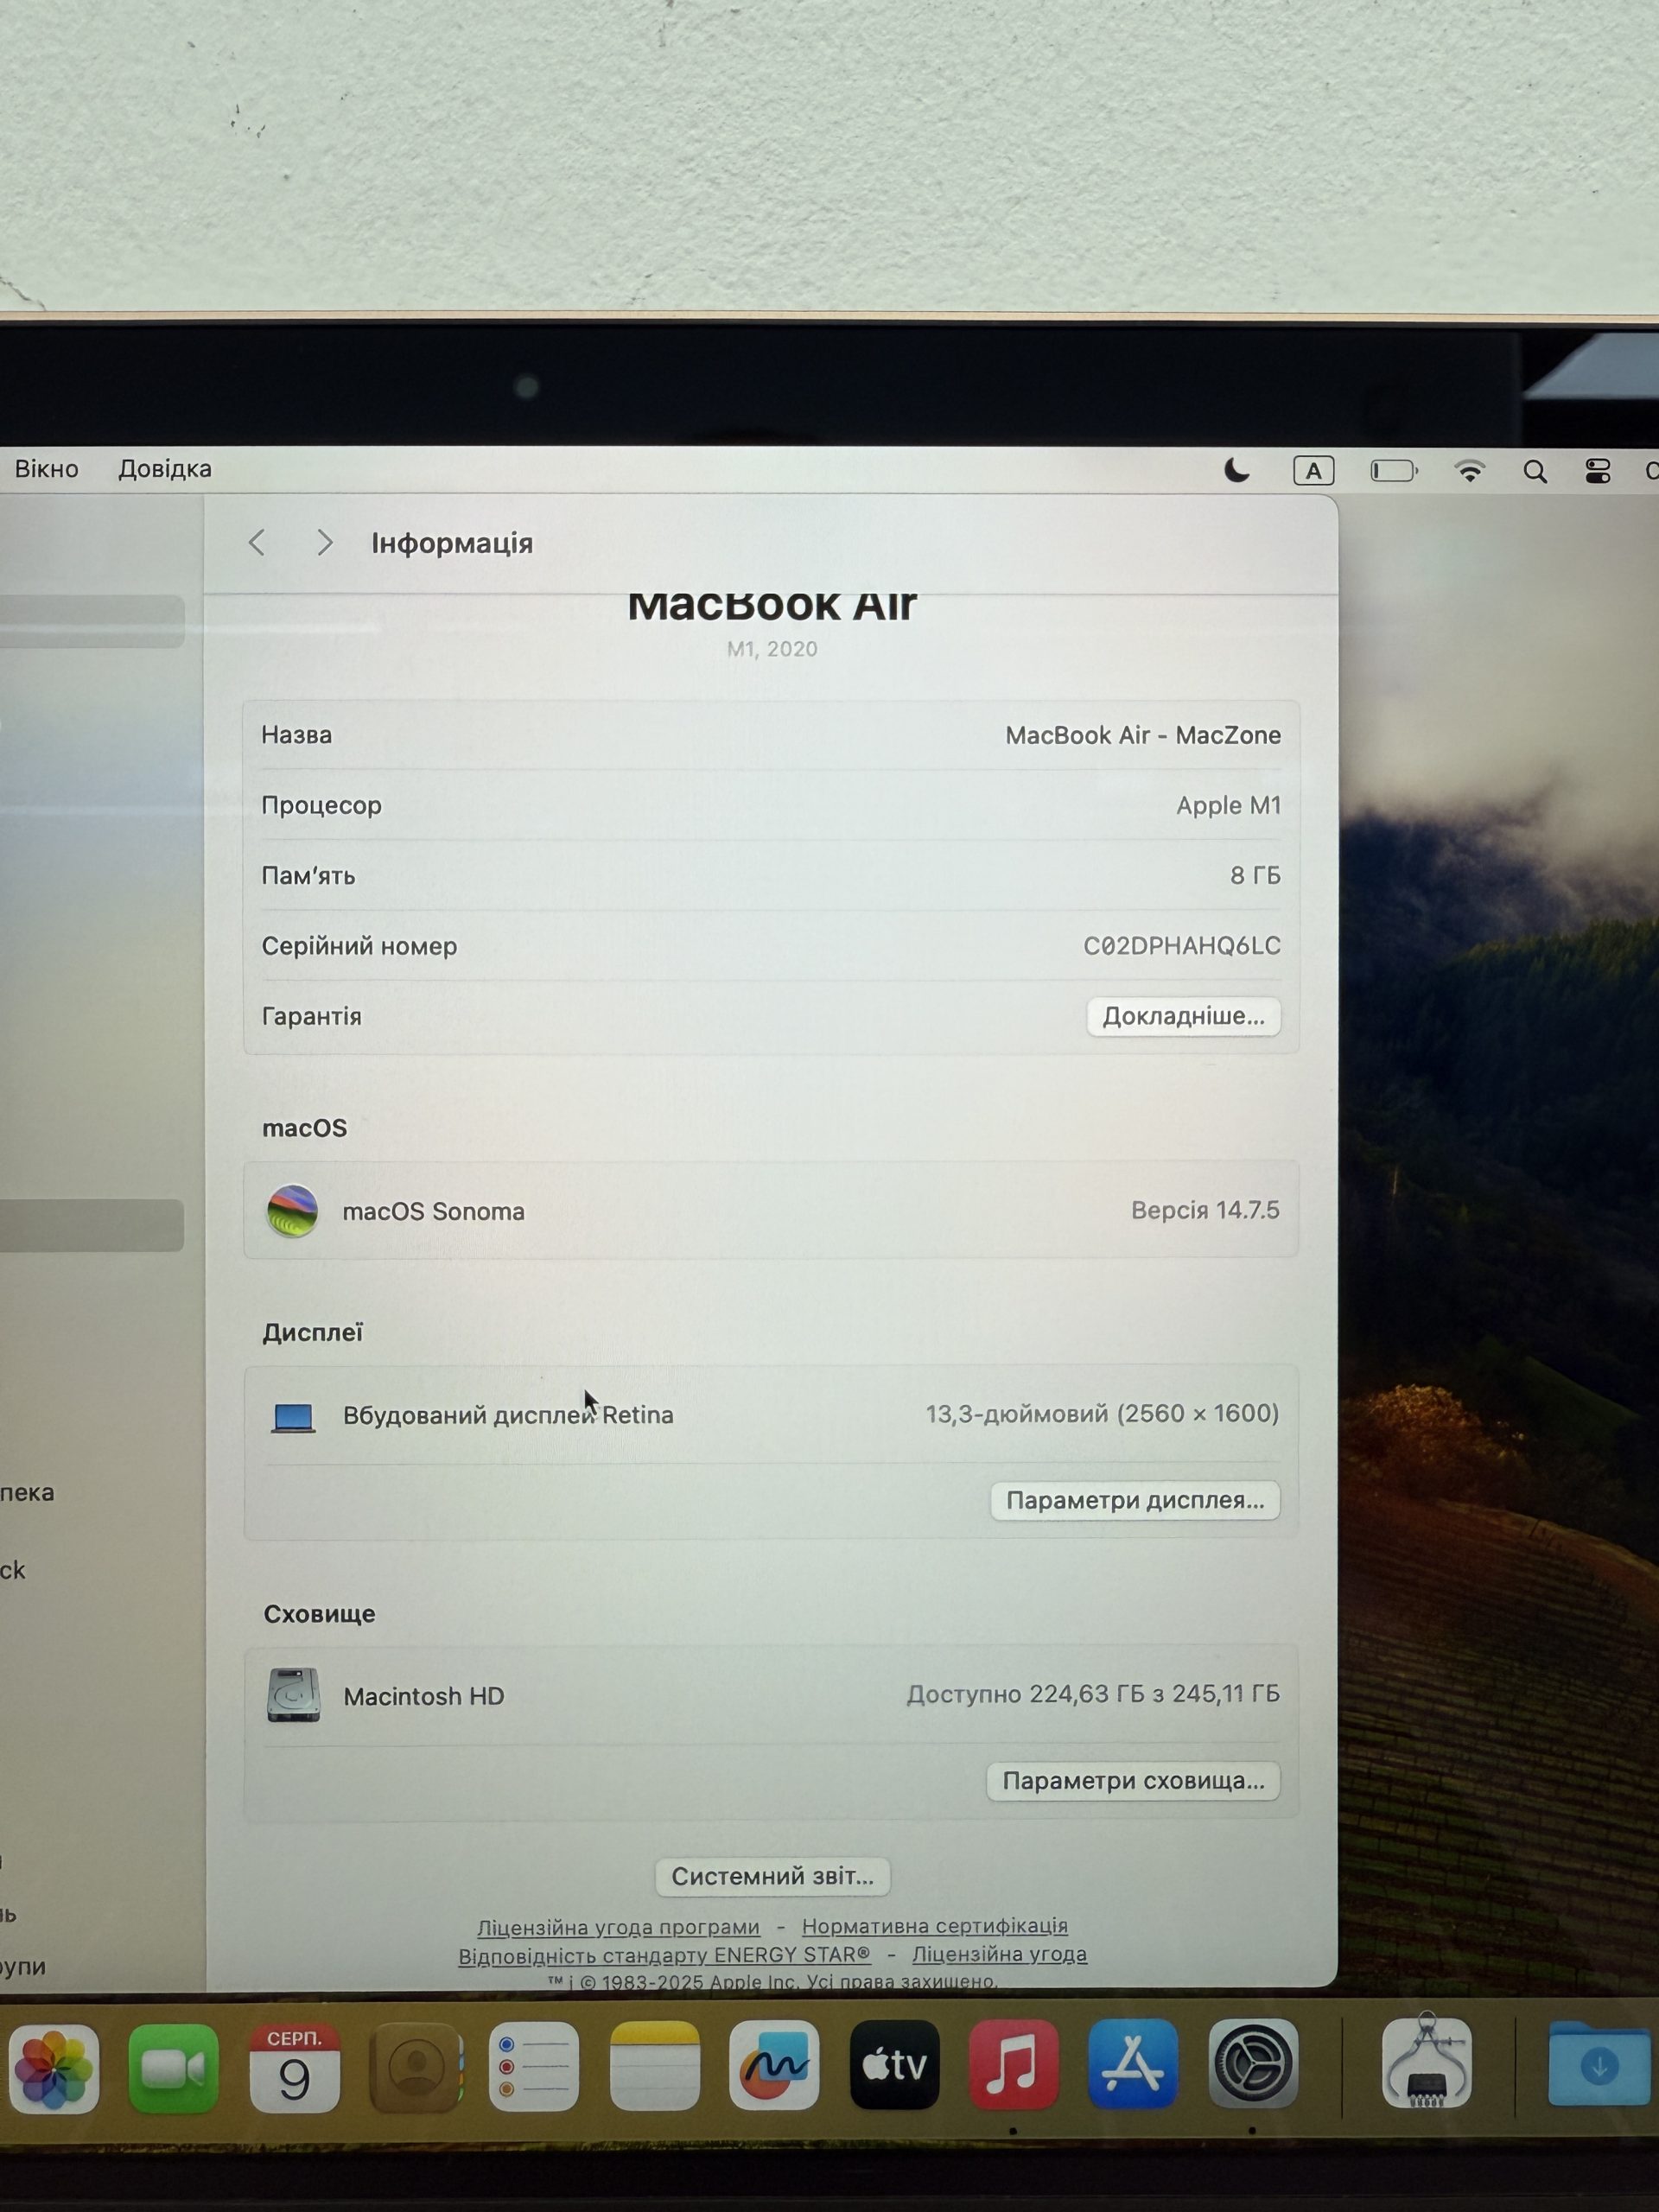Open Відповідність стандарту ENERGY STAR link
Image resolution: width=1659 pixels, height=2212 pixels.
click(x=664, y=1955)
